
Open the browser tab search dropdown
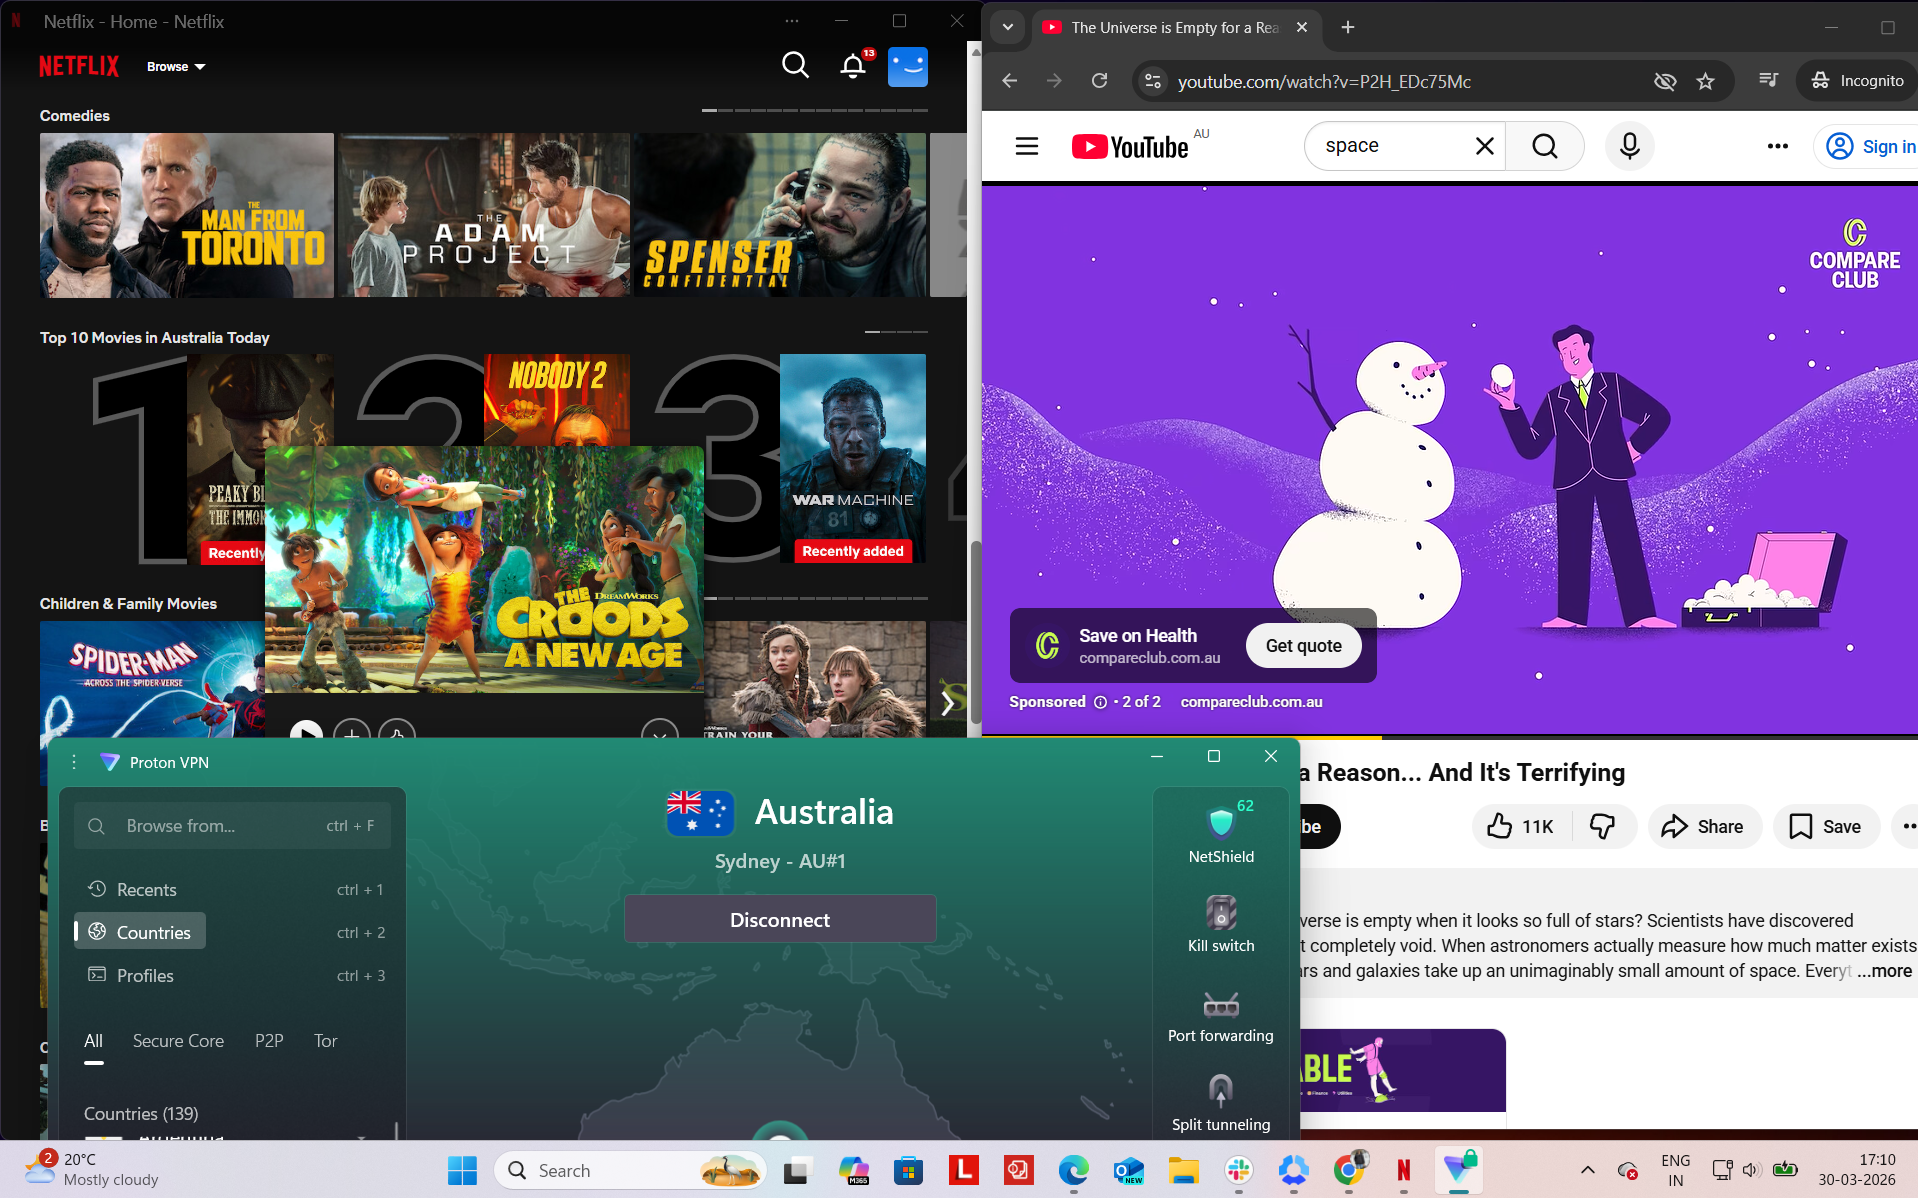(x=1007, y=27)
